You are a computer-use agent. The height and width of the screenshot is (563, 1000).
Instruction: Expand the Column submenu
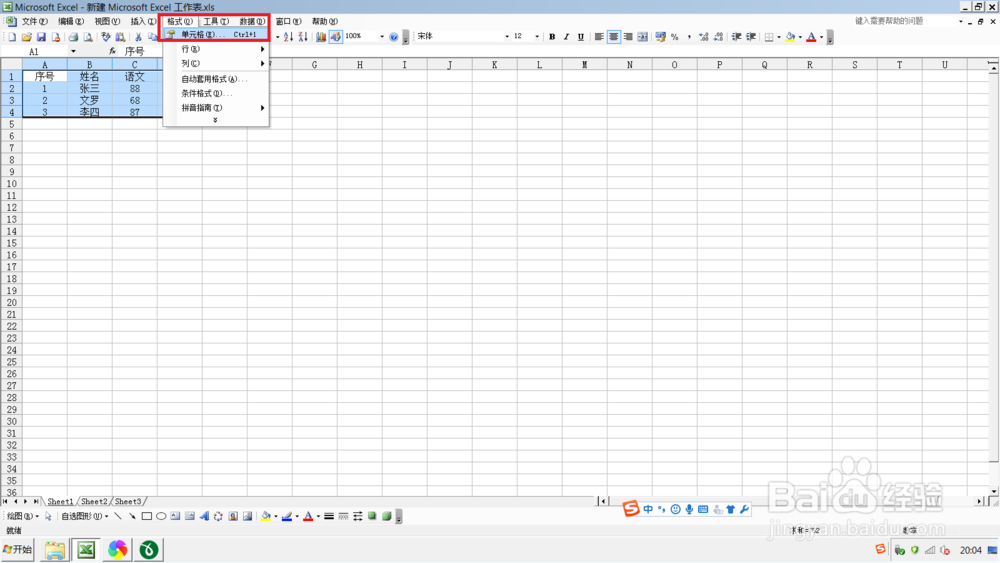[x=216, y=64]
